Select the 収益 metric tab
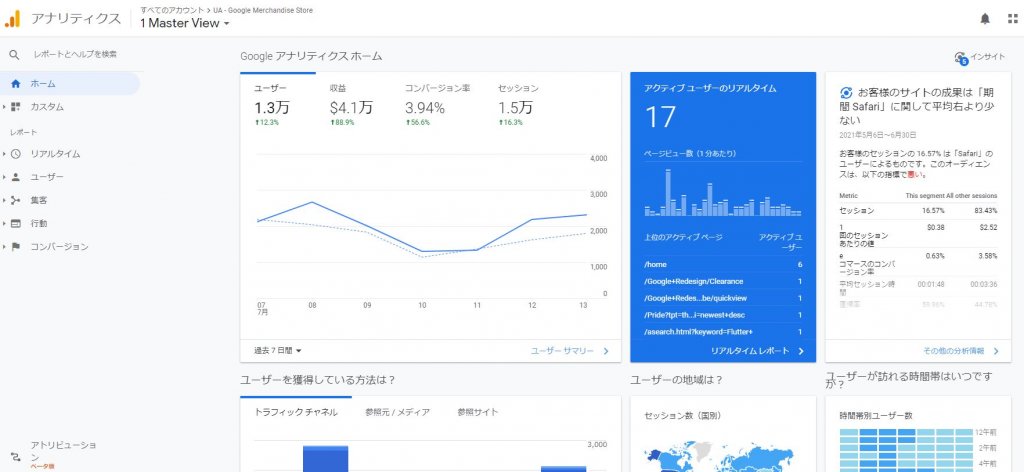 [x=355, y=106]
